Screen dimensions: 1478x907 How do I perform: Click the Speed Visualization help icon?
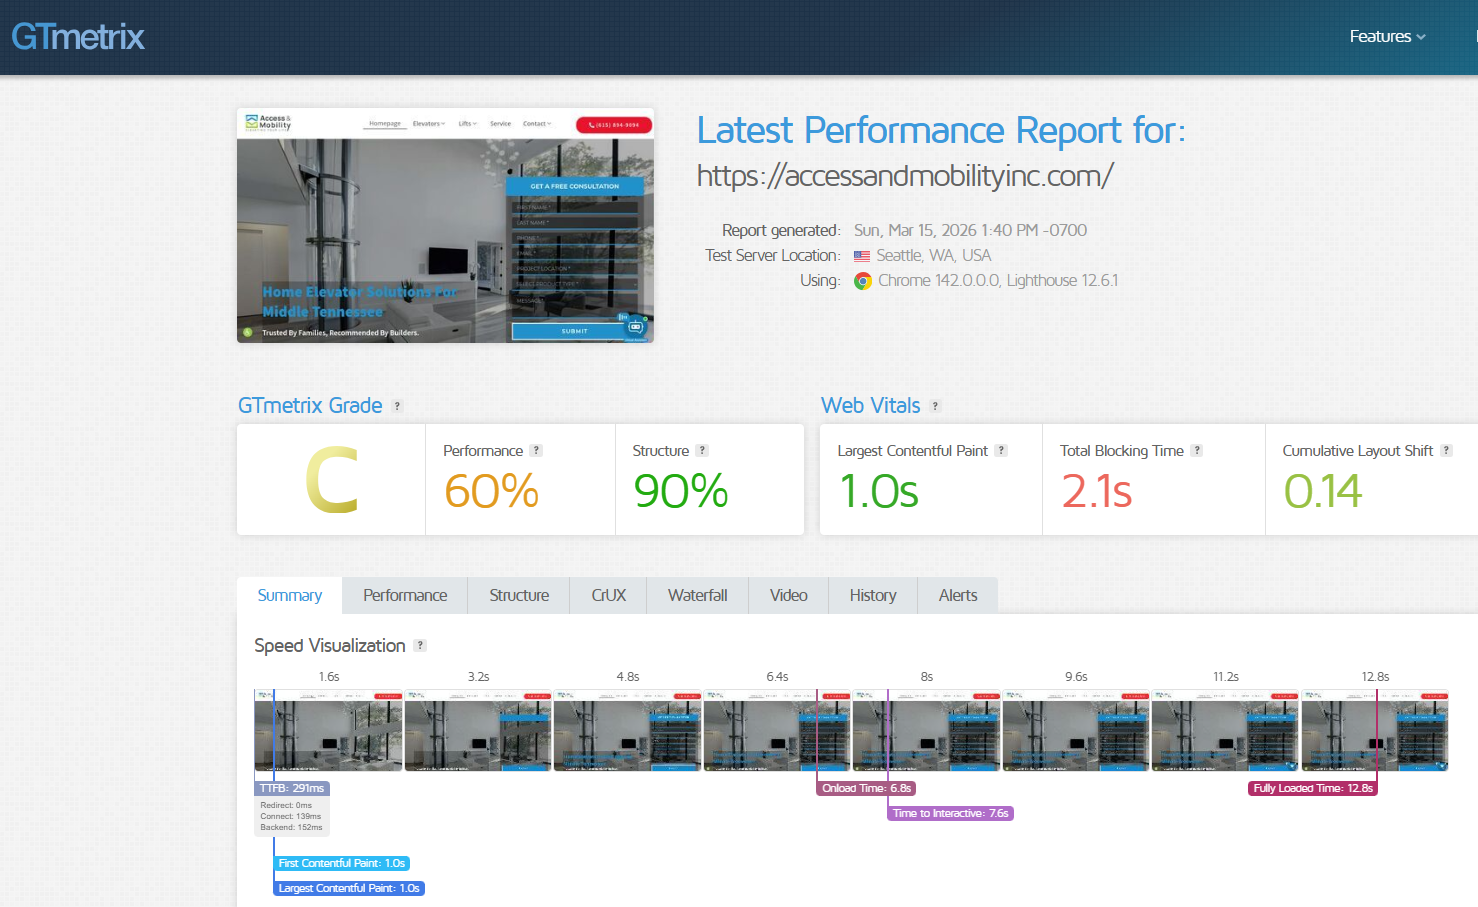[420, 646]
